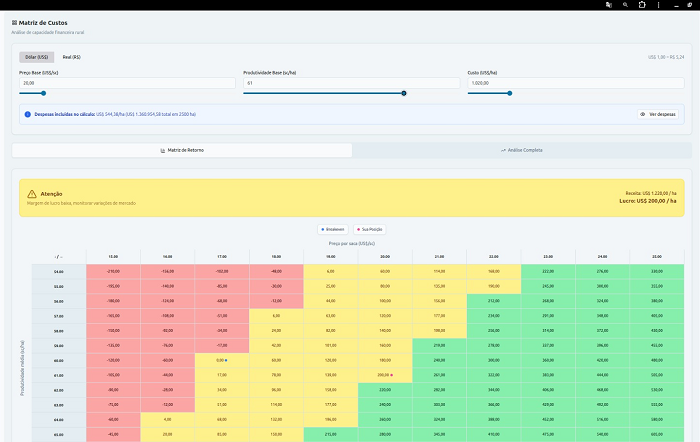The width and height of the screenshot is (700, 442).
Task: Switch currency to Real (R$)
Action: (x=73, y=57)
